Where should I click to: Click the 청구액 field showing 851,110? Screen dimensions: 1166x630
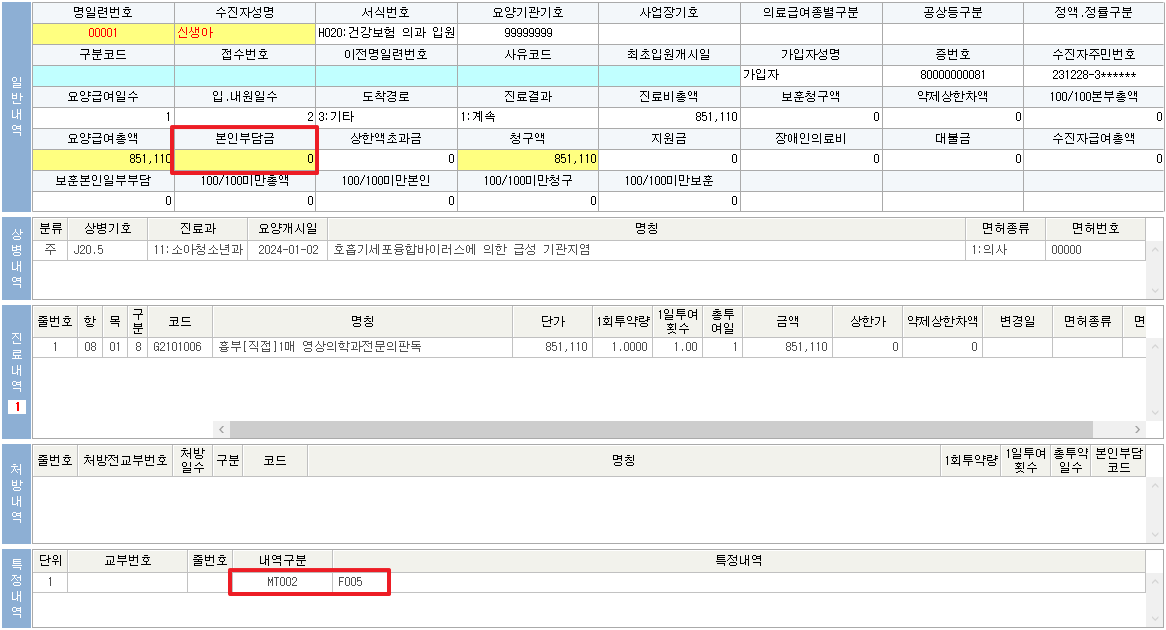pyautogui.click(x=528, y=159)
